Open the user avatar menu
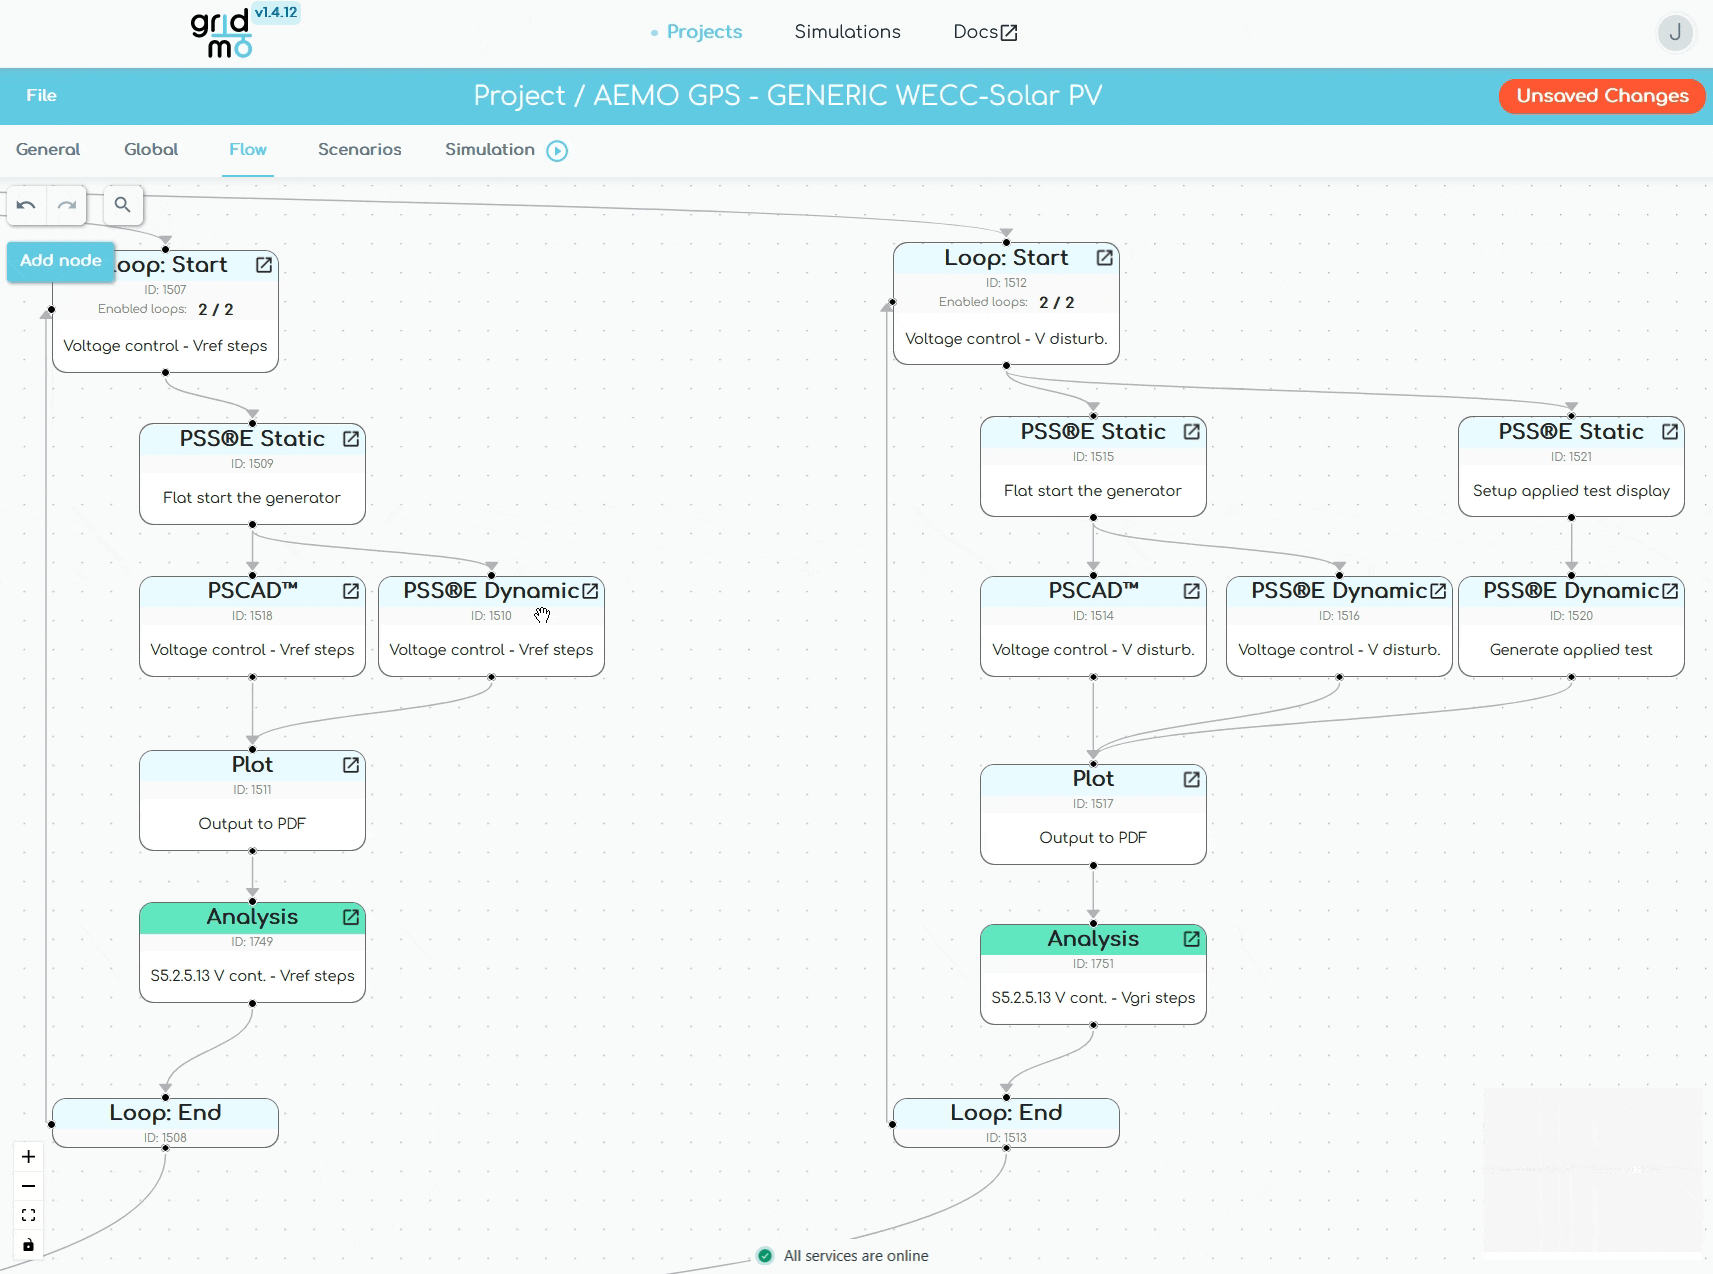Screen dimensions: 1713x1274 (x=1675, y=33)
